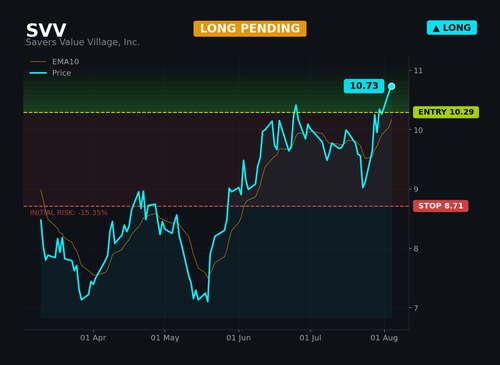The width and height of the screenshot is (500, 365).
Task: Click the 01 Apr date axis label
Action: (93, 338)
